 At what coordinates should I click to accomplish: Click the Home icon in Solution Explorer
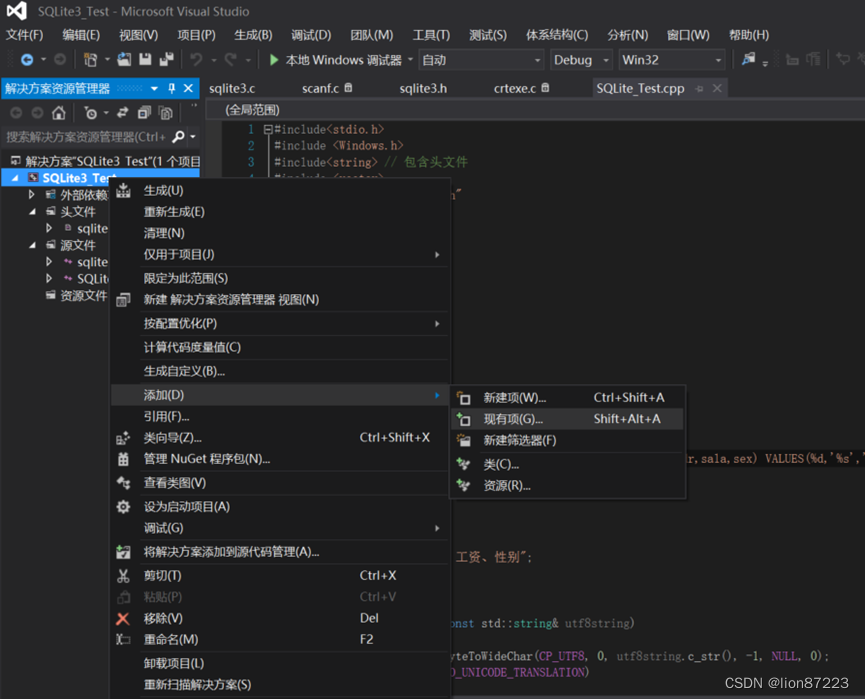57,113
